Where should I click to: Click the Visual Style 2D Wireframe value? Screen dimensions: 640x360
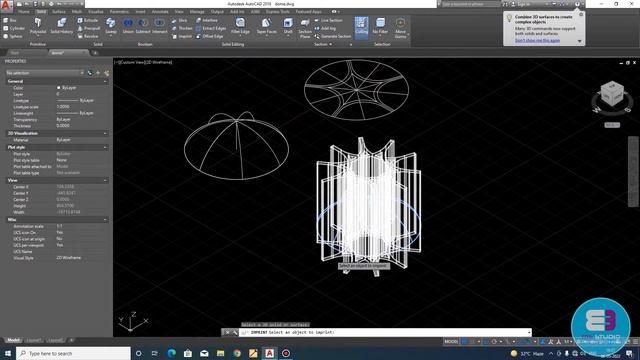tap(69, 258)
